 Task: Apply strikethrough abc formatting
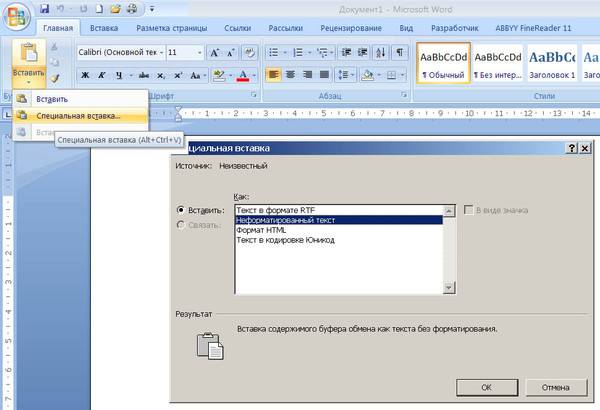(x=143, y=75)
